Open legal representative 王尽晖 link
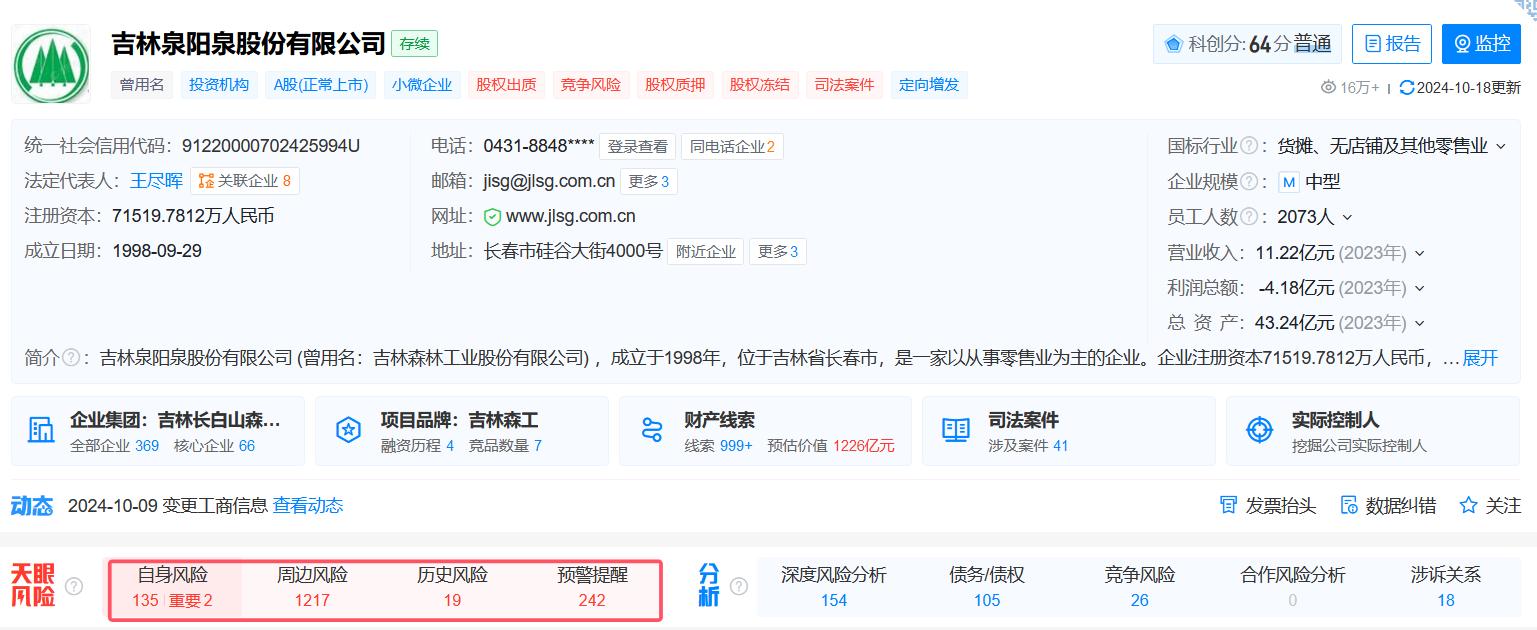 pyautogui.click(x=156, y=181)
